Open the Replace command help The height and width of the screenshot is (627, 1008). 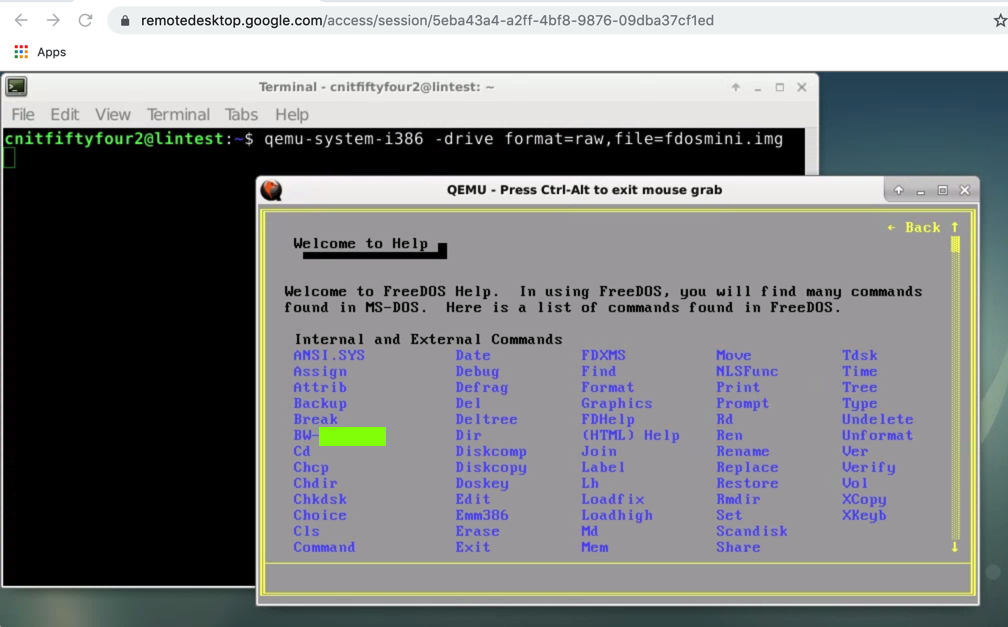748,468
